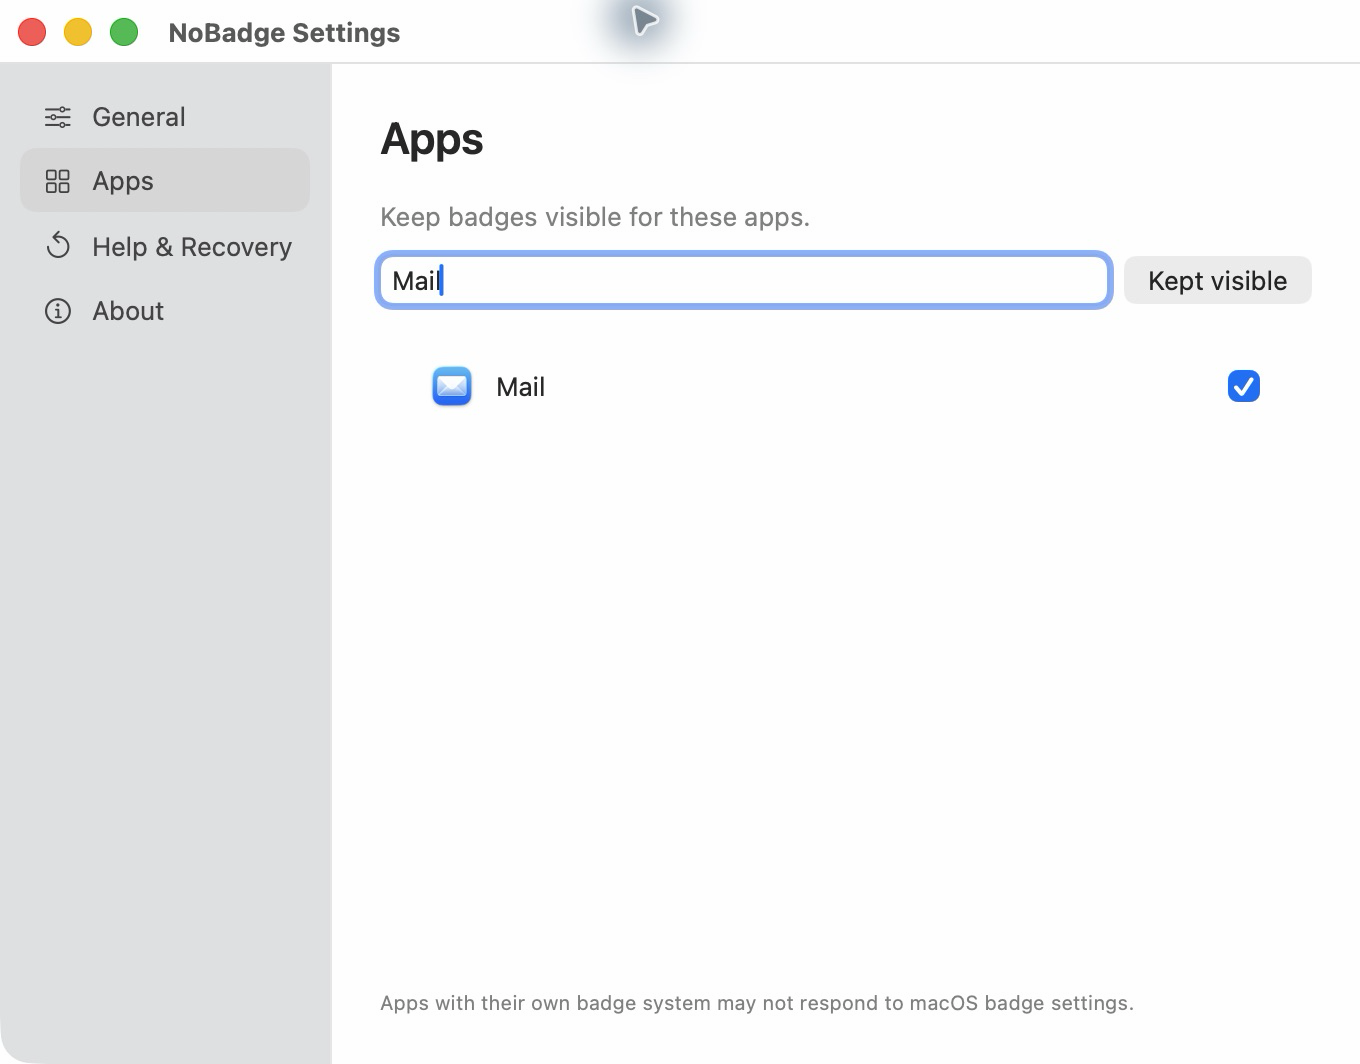Select the Mail row label
Viewport: 1360px width, 1064px height.
click(x=521, y=387)
